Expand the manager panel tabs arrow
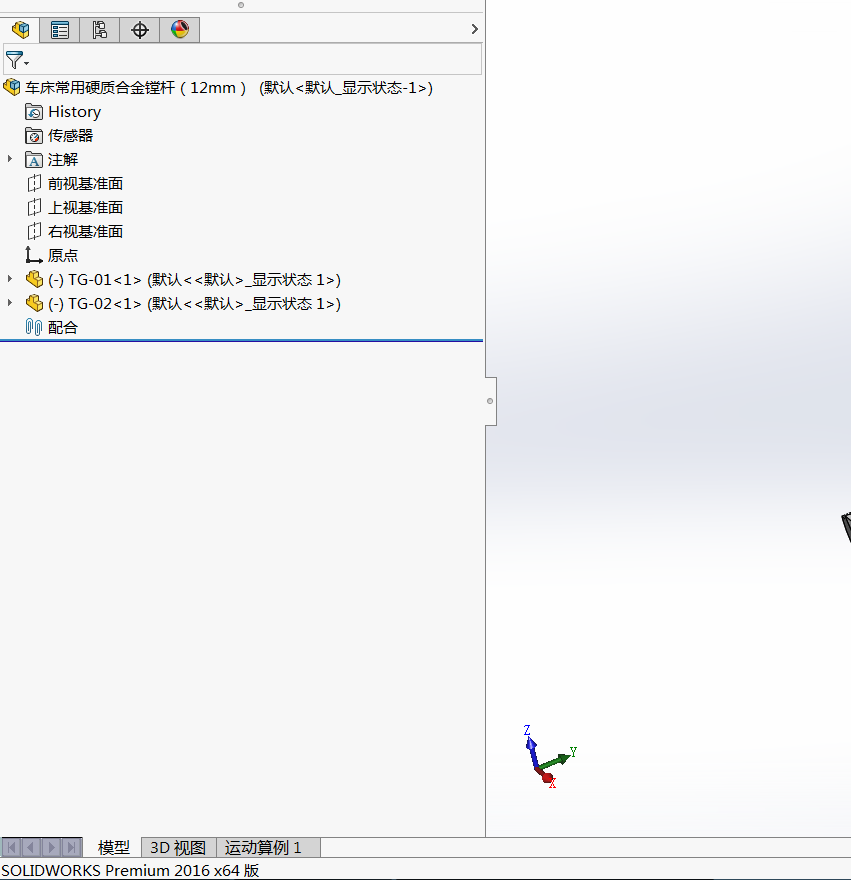Viewport: 851px width, 880px height. tap(474, 30)
